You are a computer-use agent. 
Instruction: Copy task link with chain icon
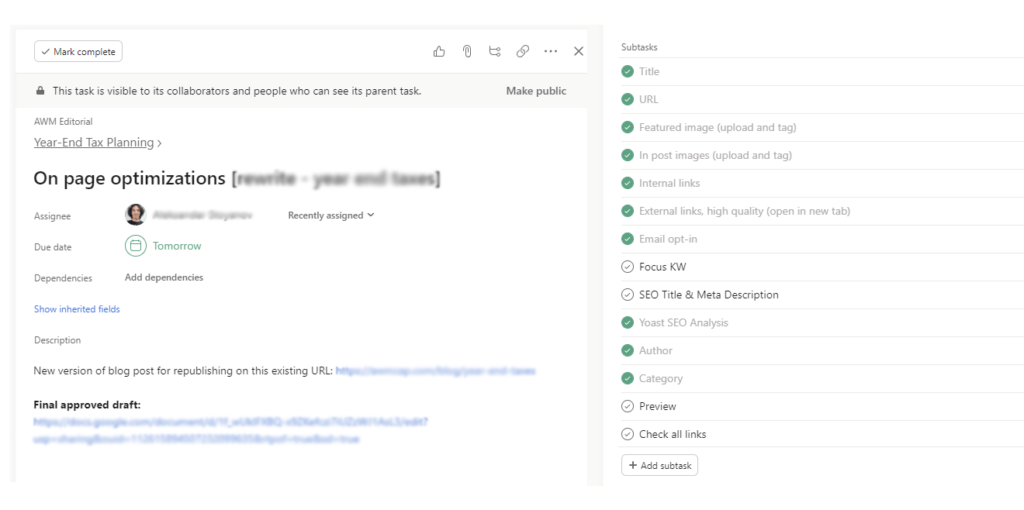point(523,51)
